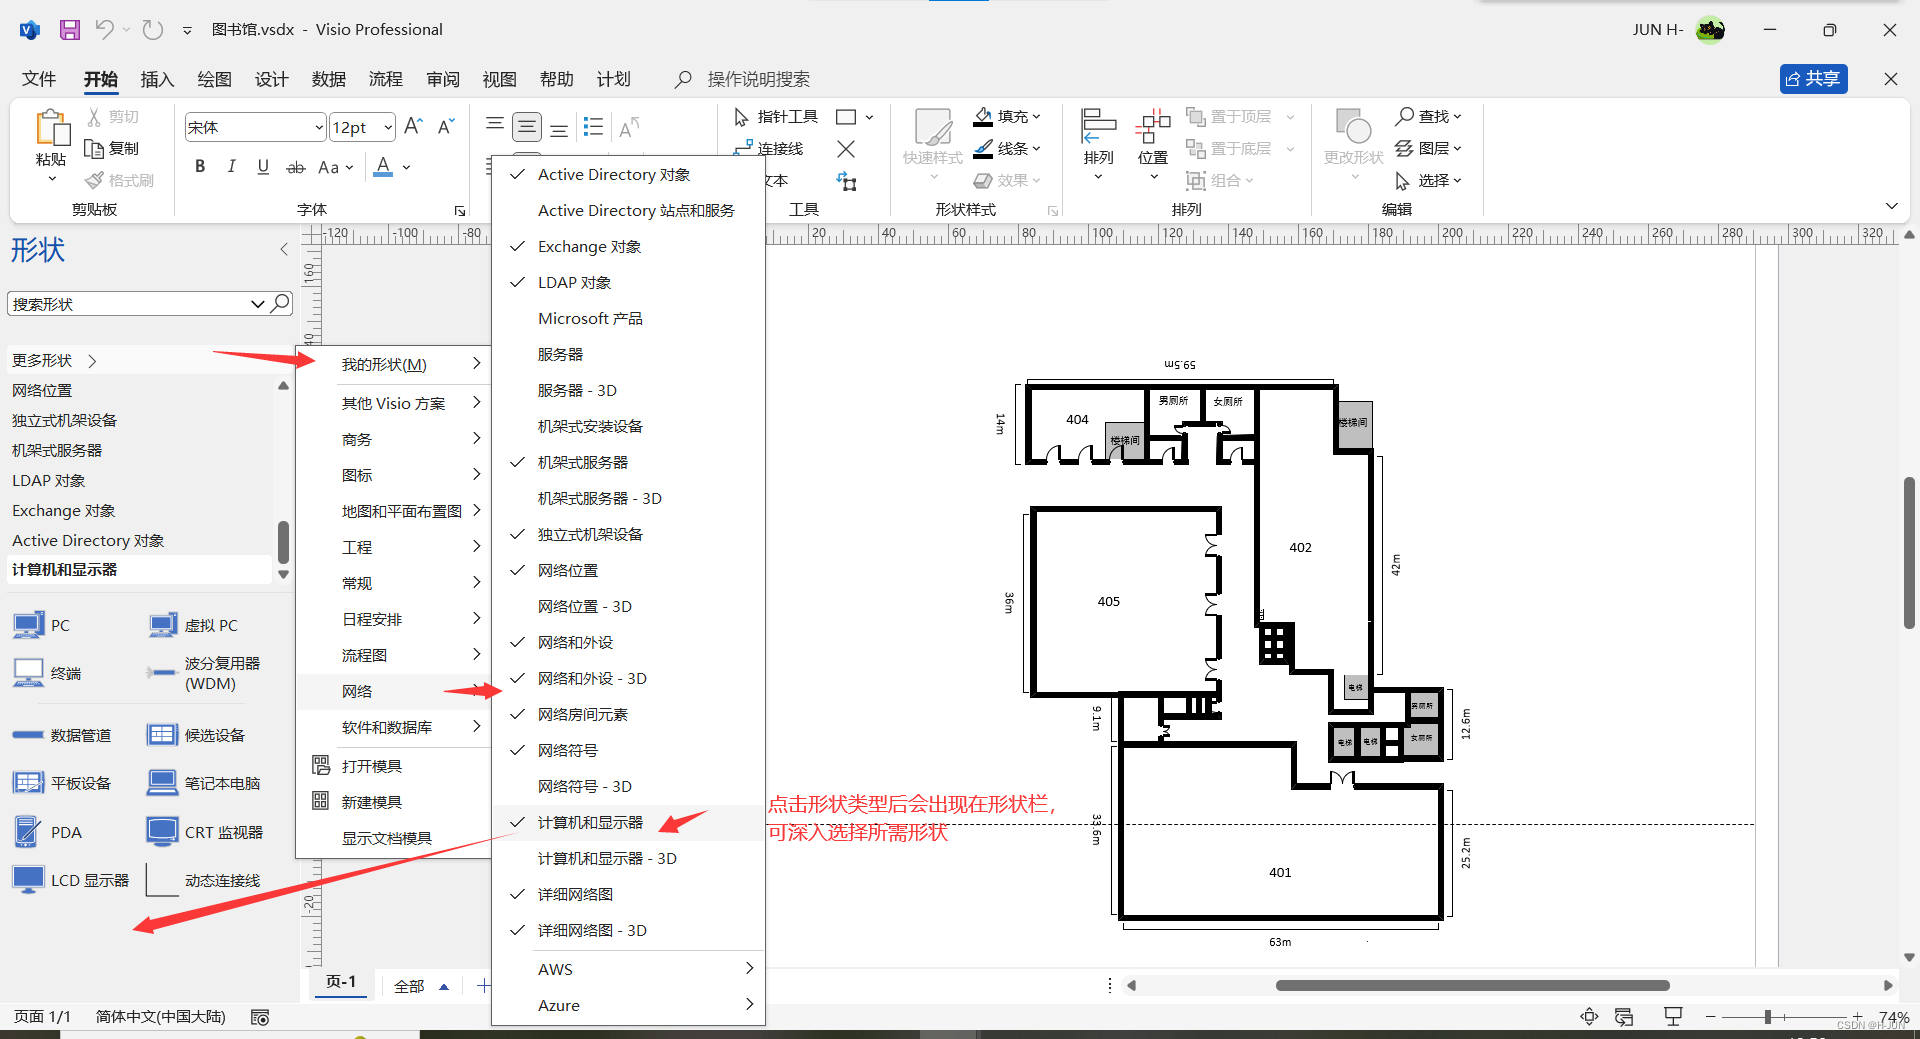This screenshot has height=1039, width=1920.
Task: Uncheck the 机架式服务器 stencil
Action: (x=629, y=462)
